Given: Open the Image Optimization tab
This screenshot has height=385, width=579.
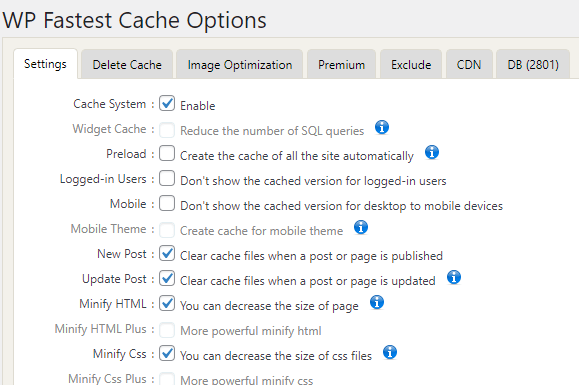Looking at the screenshot, I should pos(240,65).
